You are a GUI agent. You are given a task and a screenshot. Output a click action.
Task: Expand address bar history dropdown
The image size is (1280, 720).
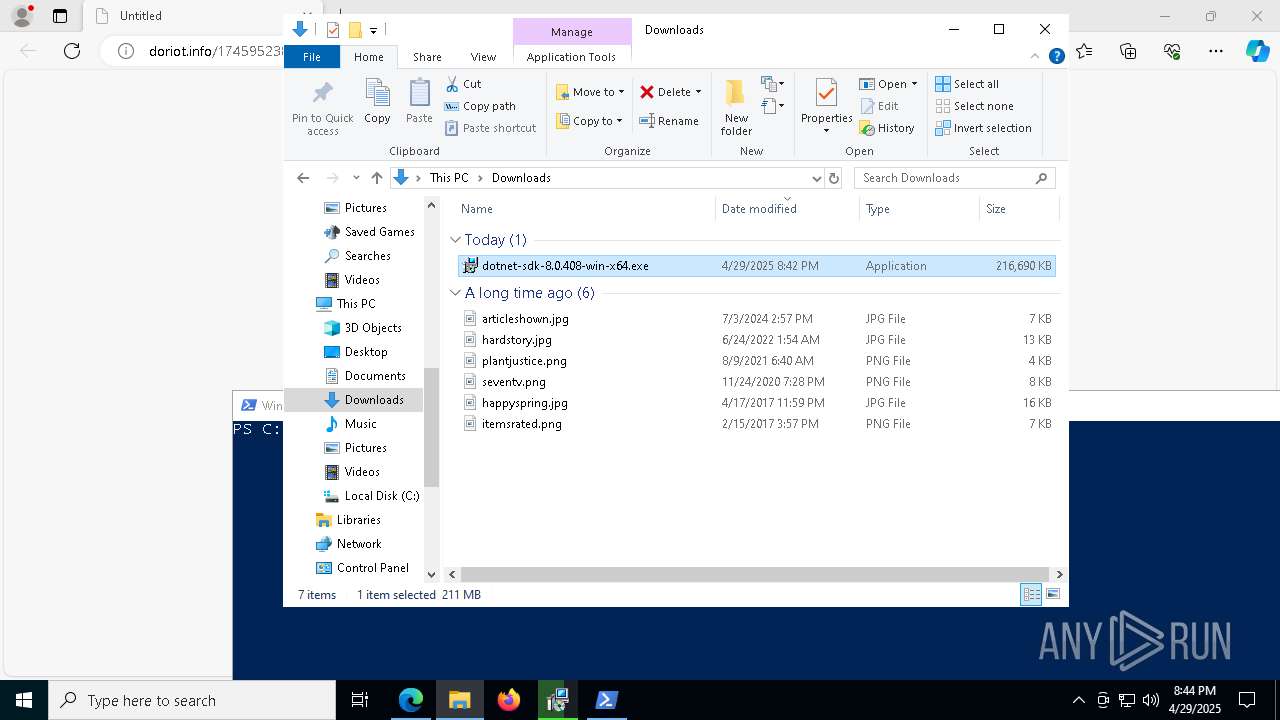pyautogui.click(x=816, y=178)
